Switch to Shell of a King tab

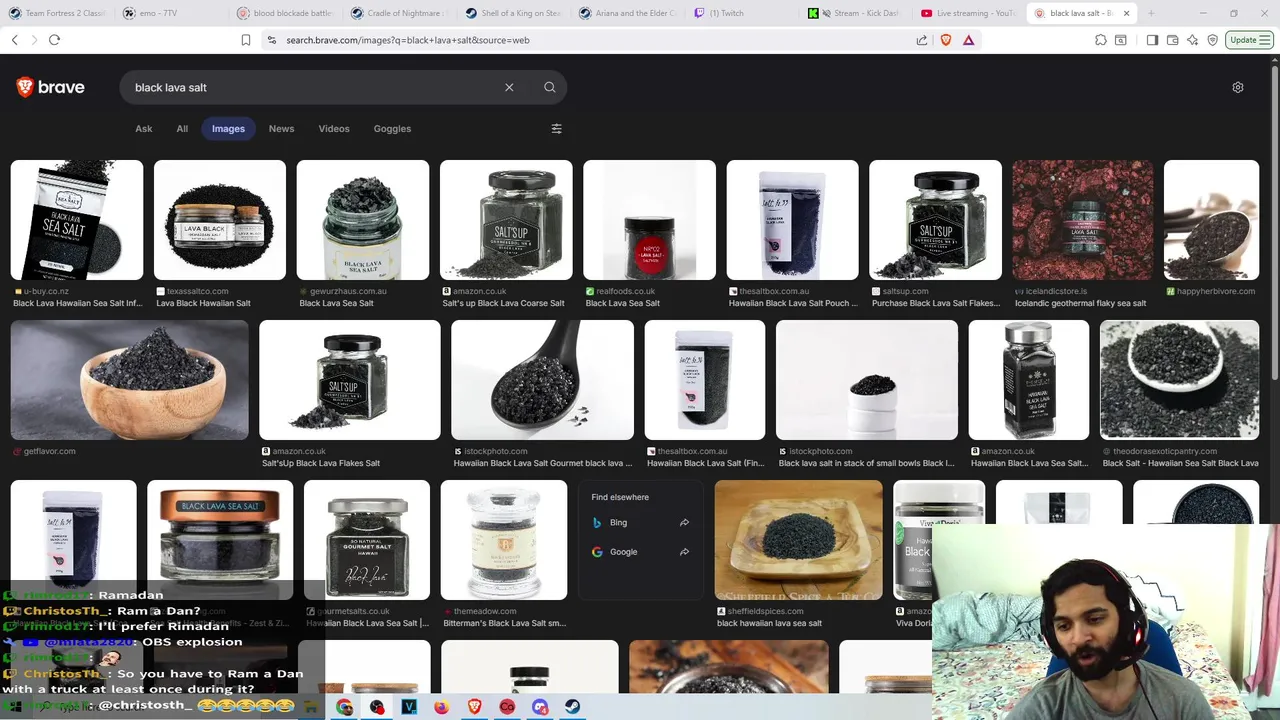[x=512, y=13]
